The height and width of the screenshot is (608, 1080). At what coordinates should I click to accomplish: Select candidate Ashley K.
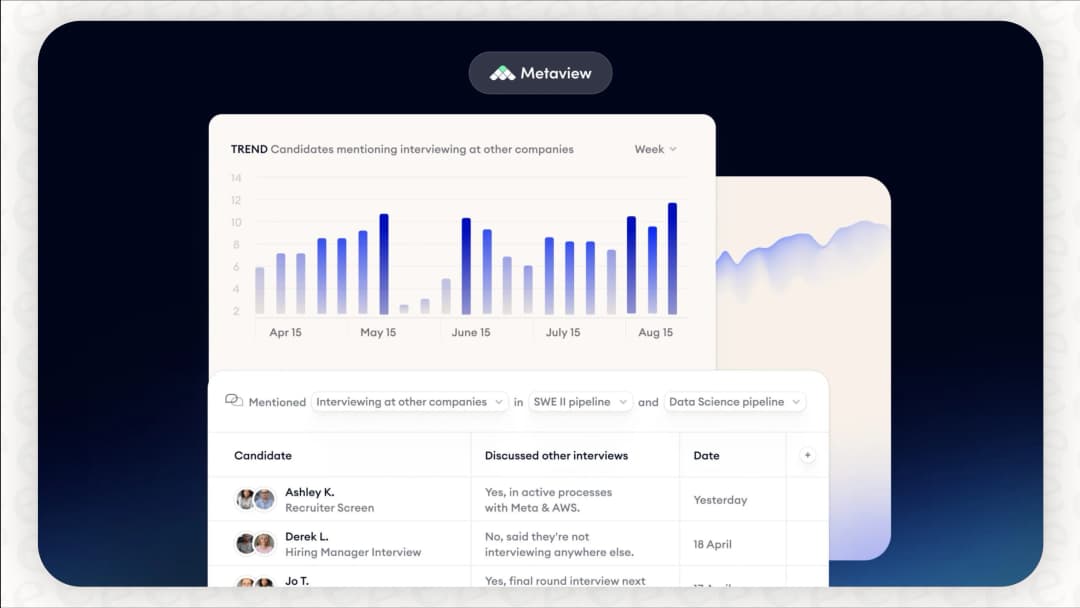point(309,492)
